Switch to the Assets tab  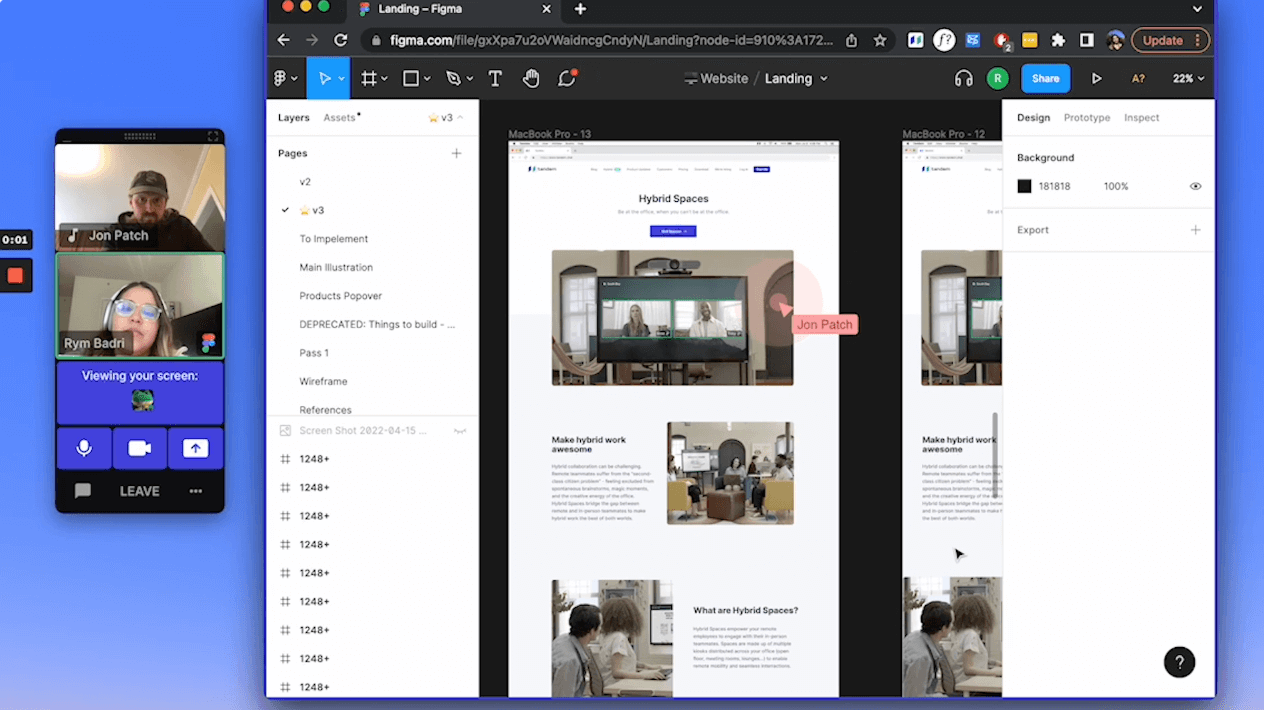[340, 118]
